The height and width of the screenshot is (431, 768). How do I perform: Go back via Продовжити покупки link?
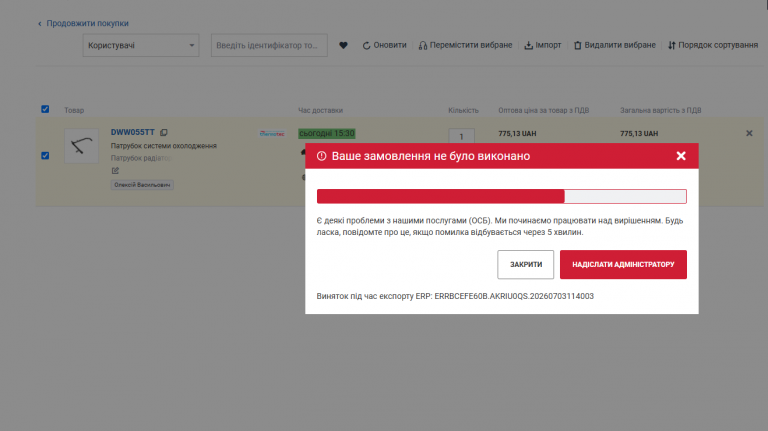(83, 23)
